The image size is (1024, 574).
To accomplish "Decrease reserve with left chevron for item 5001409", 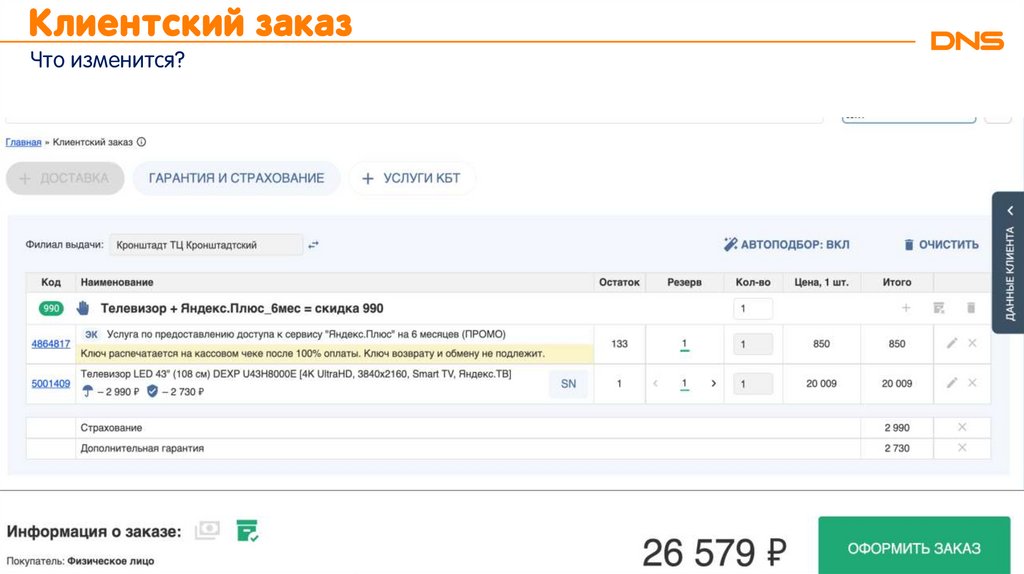I will pos(656,383).
